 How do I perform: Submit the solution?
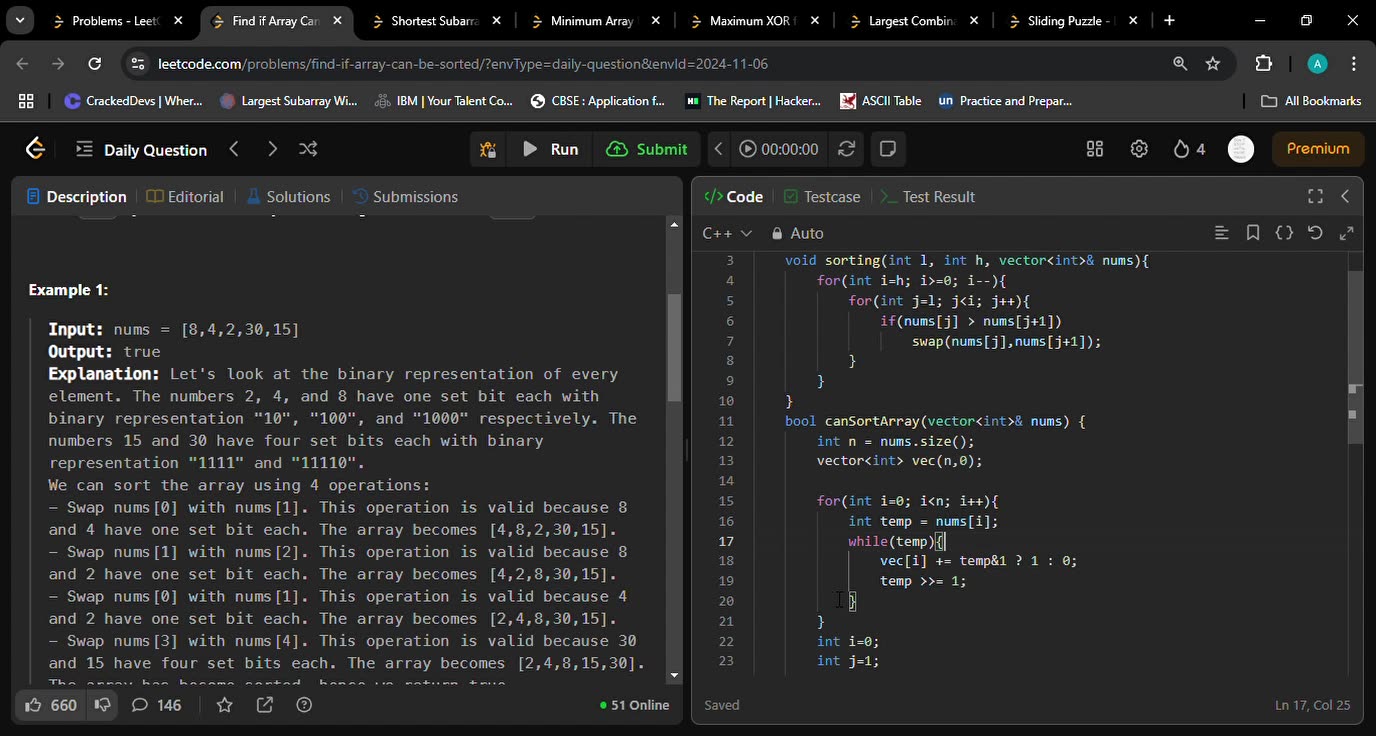(647, 149)
